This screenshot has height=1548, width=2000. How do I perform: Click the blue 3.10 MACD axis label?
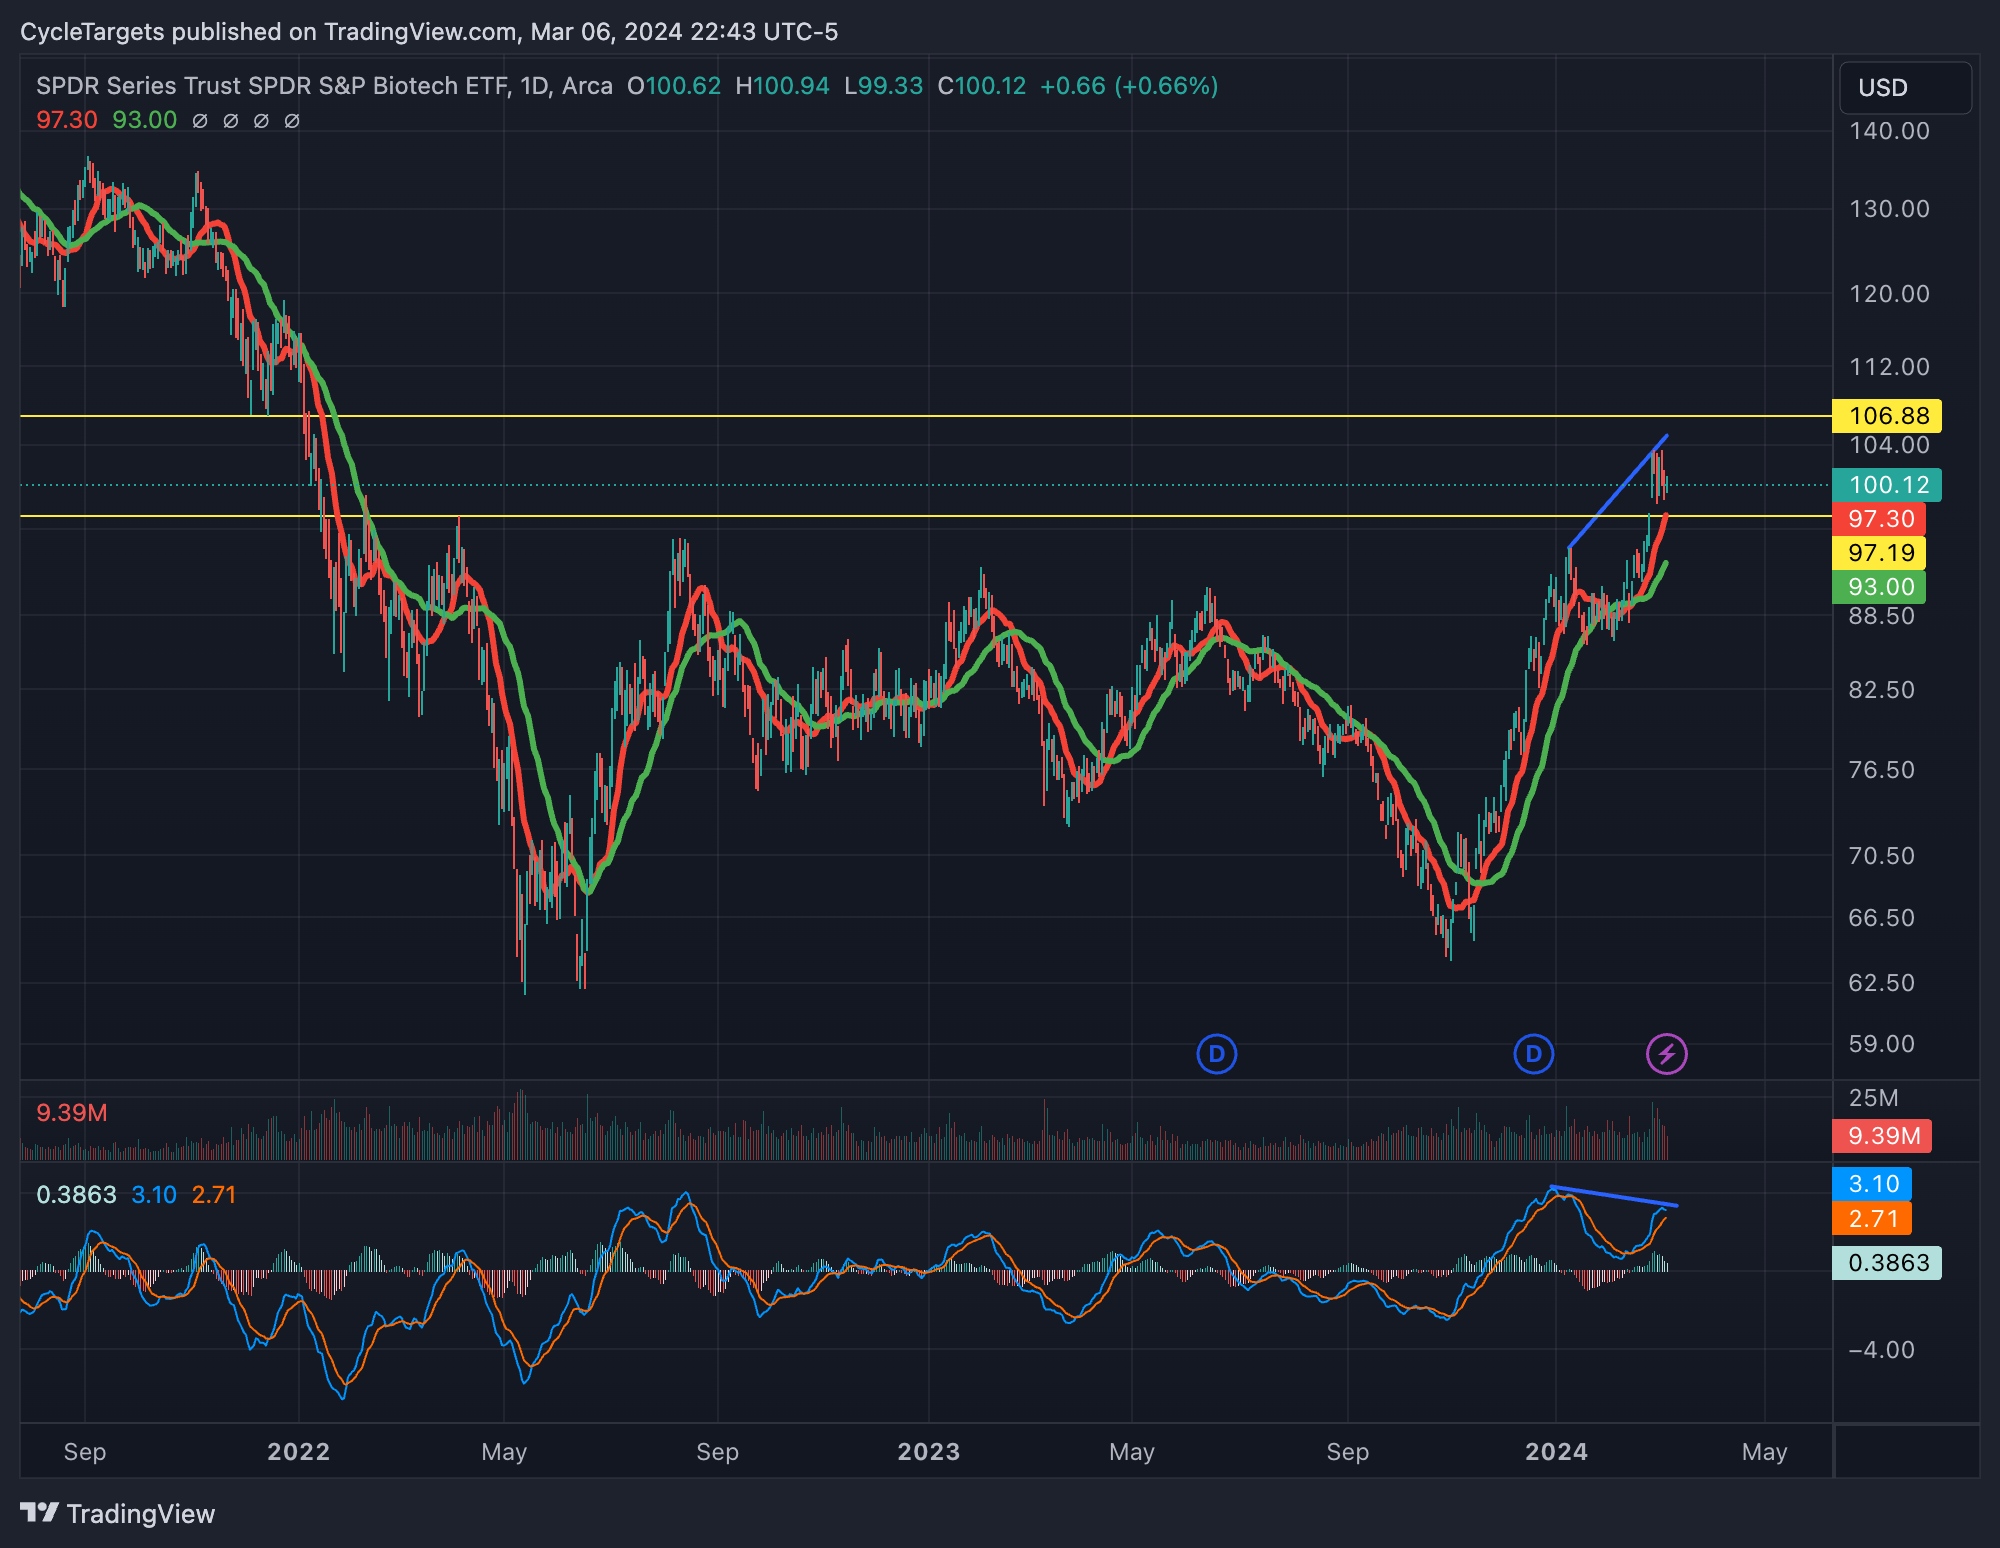1871,1184
